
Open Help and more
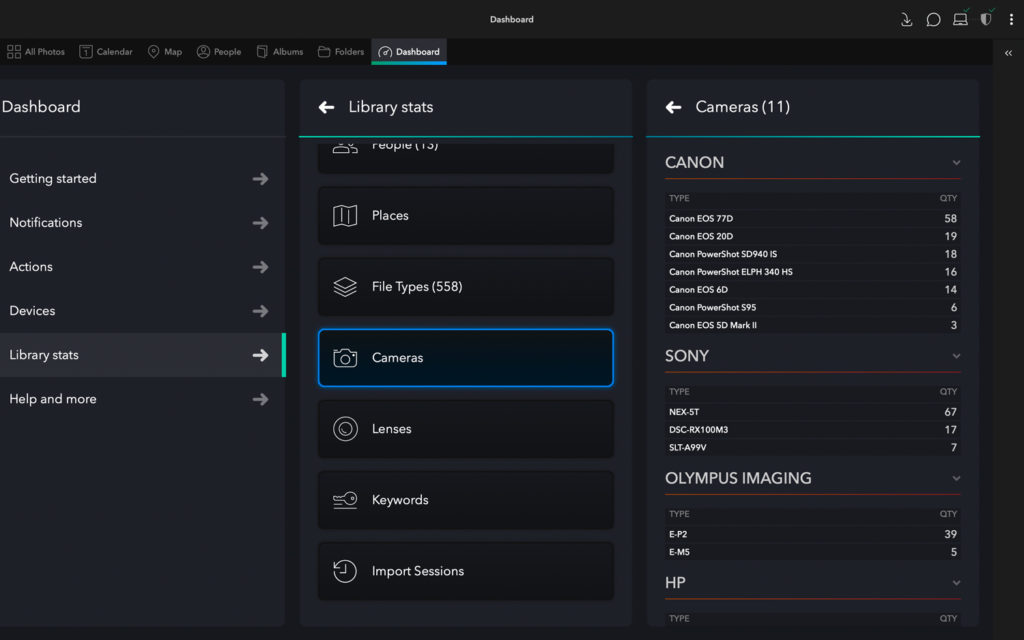click(x=142, y=399)
